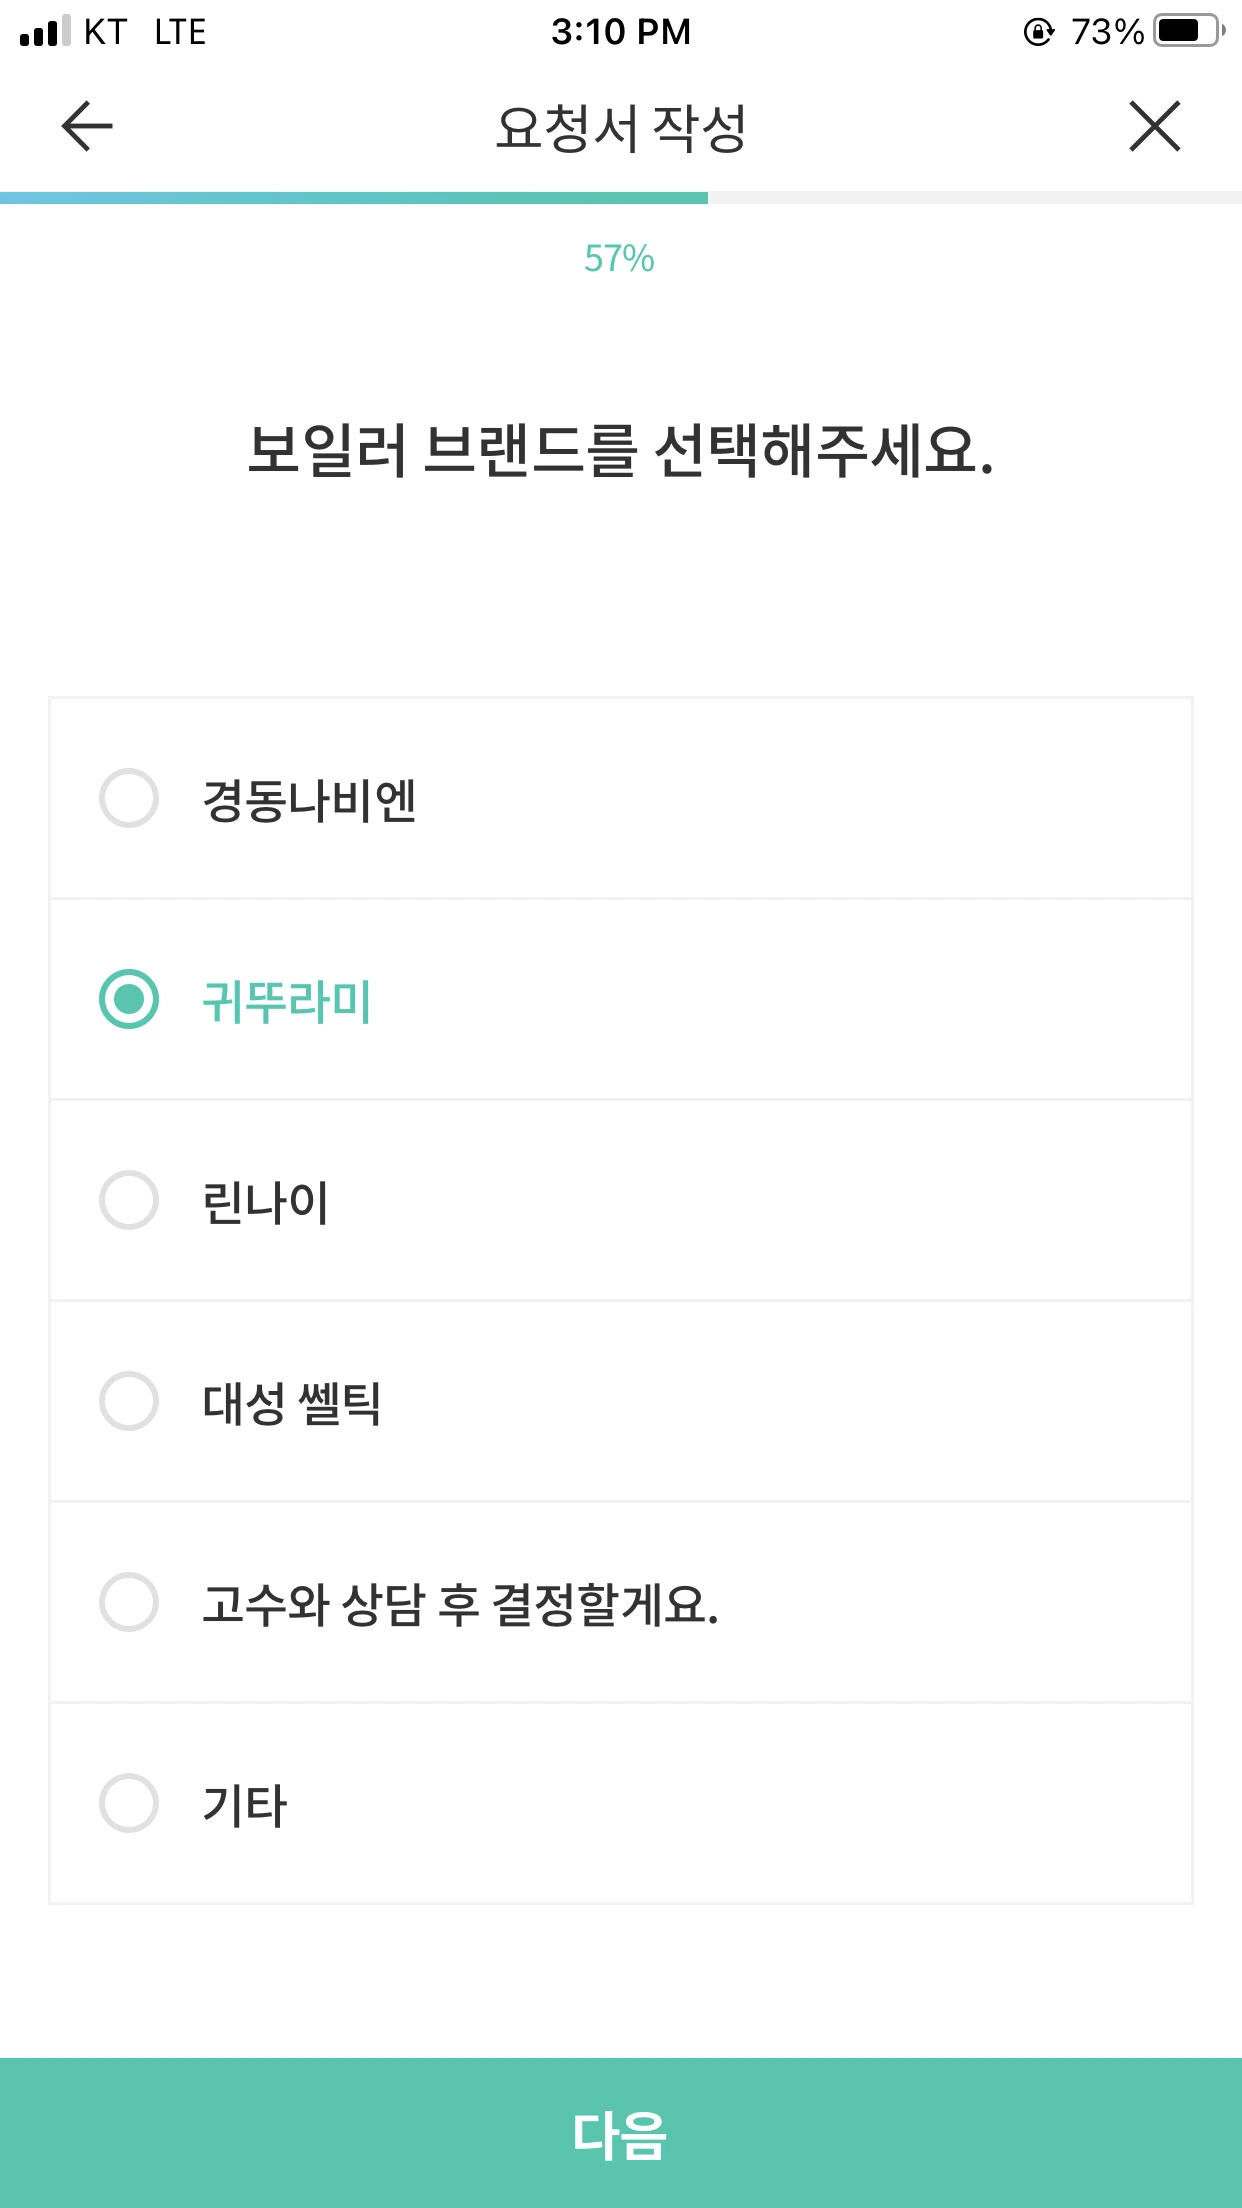Select the 귀뚜라미 radio button
Screen dimensions: 1242x2208
[129, 999]
